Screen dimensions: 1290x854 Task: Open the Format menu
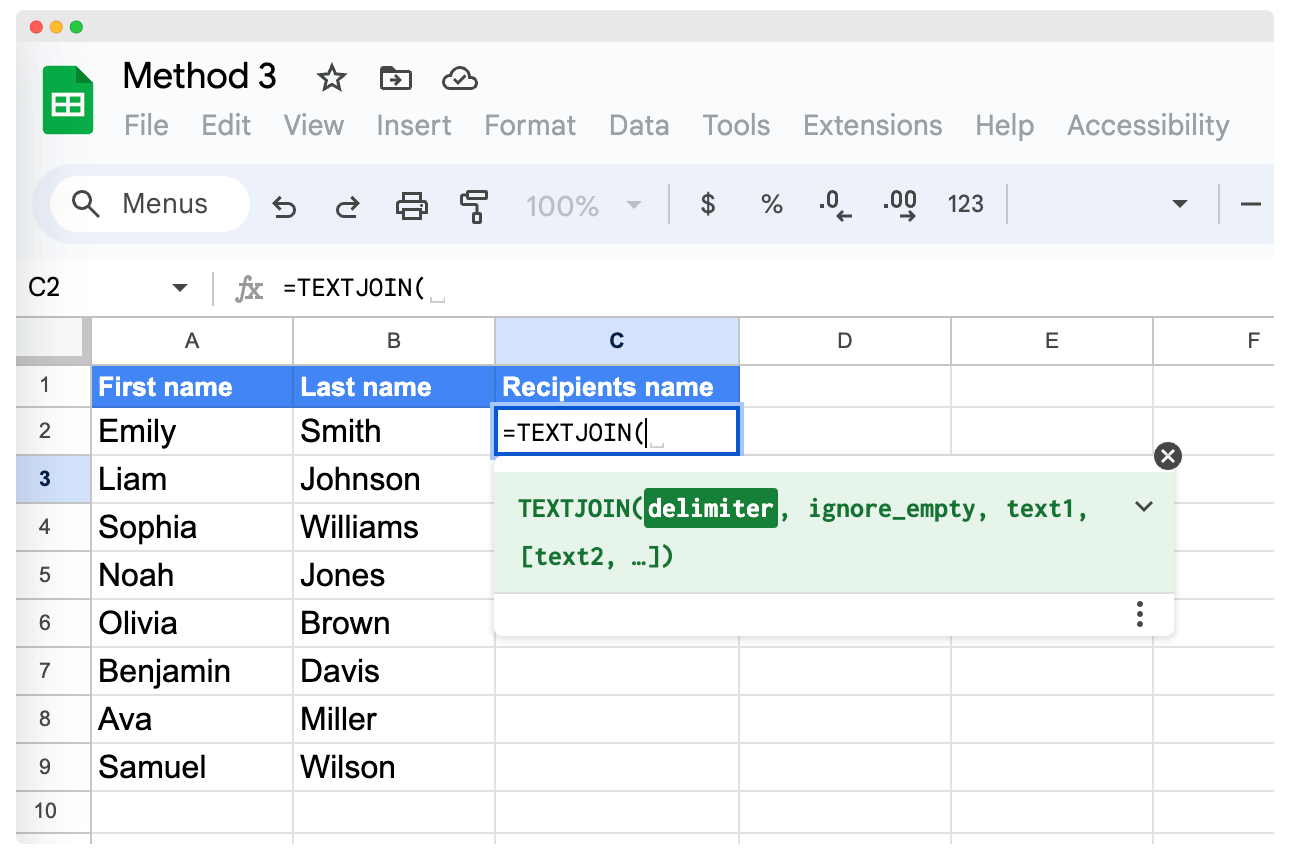[x=530, y=126]
